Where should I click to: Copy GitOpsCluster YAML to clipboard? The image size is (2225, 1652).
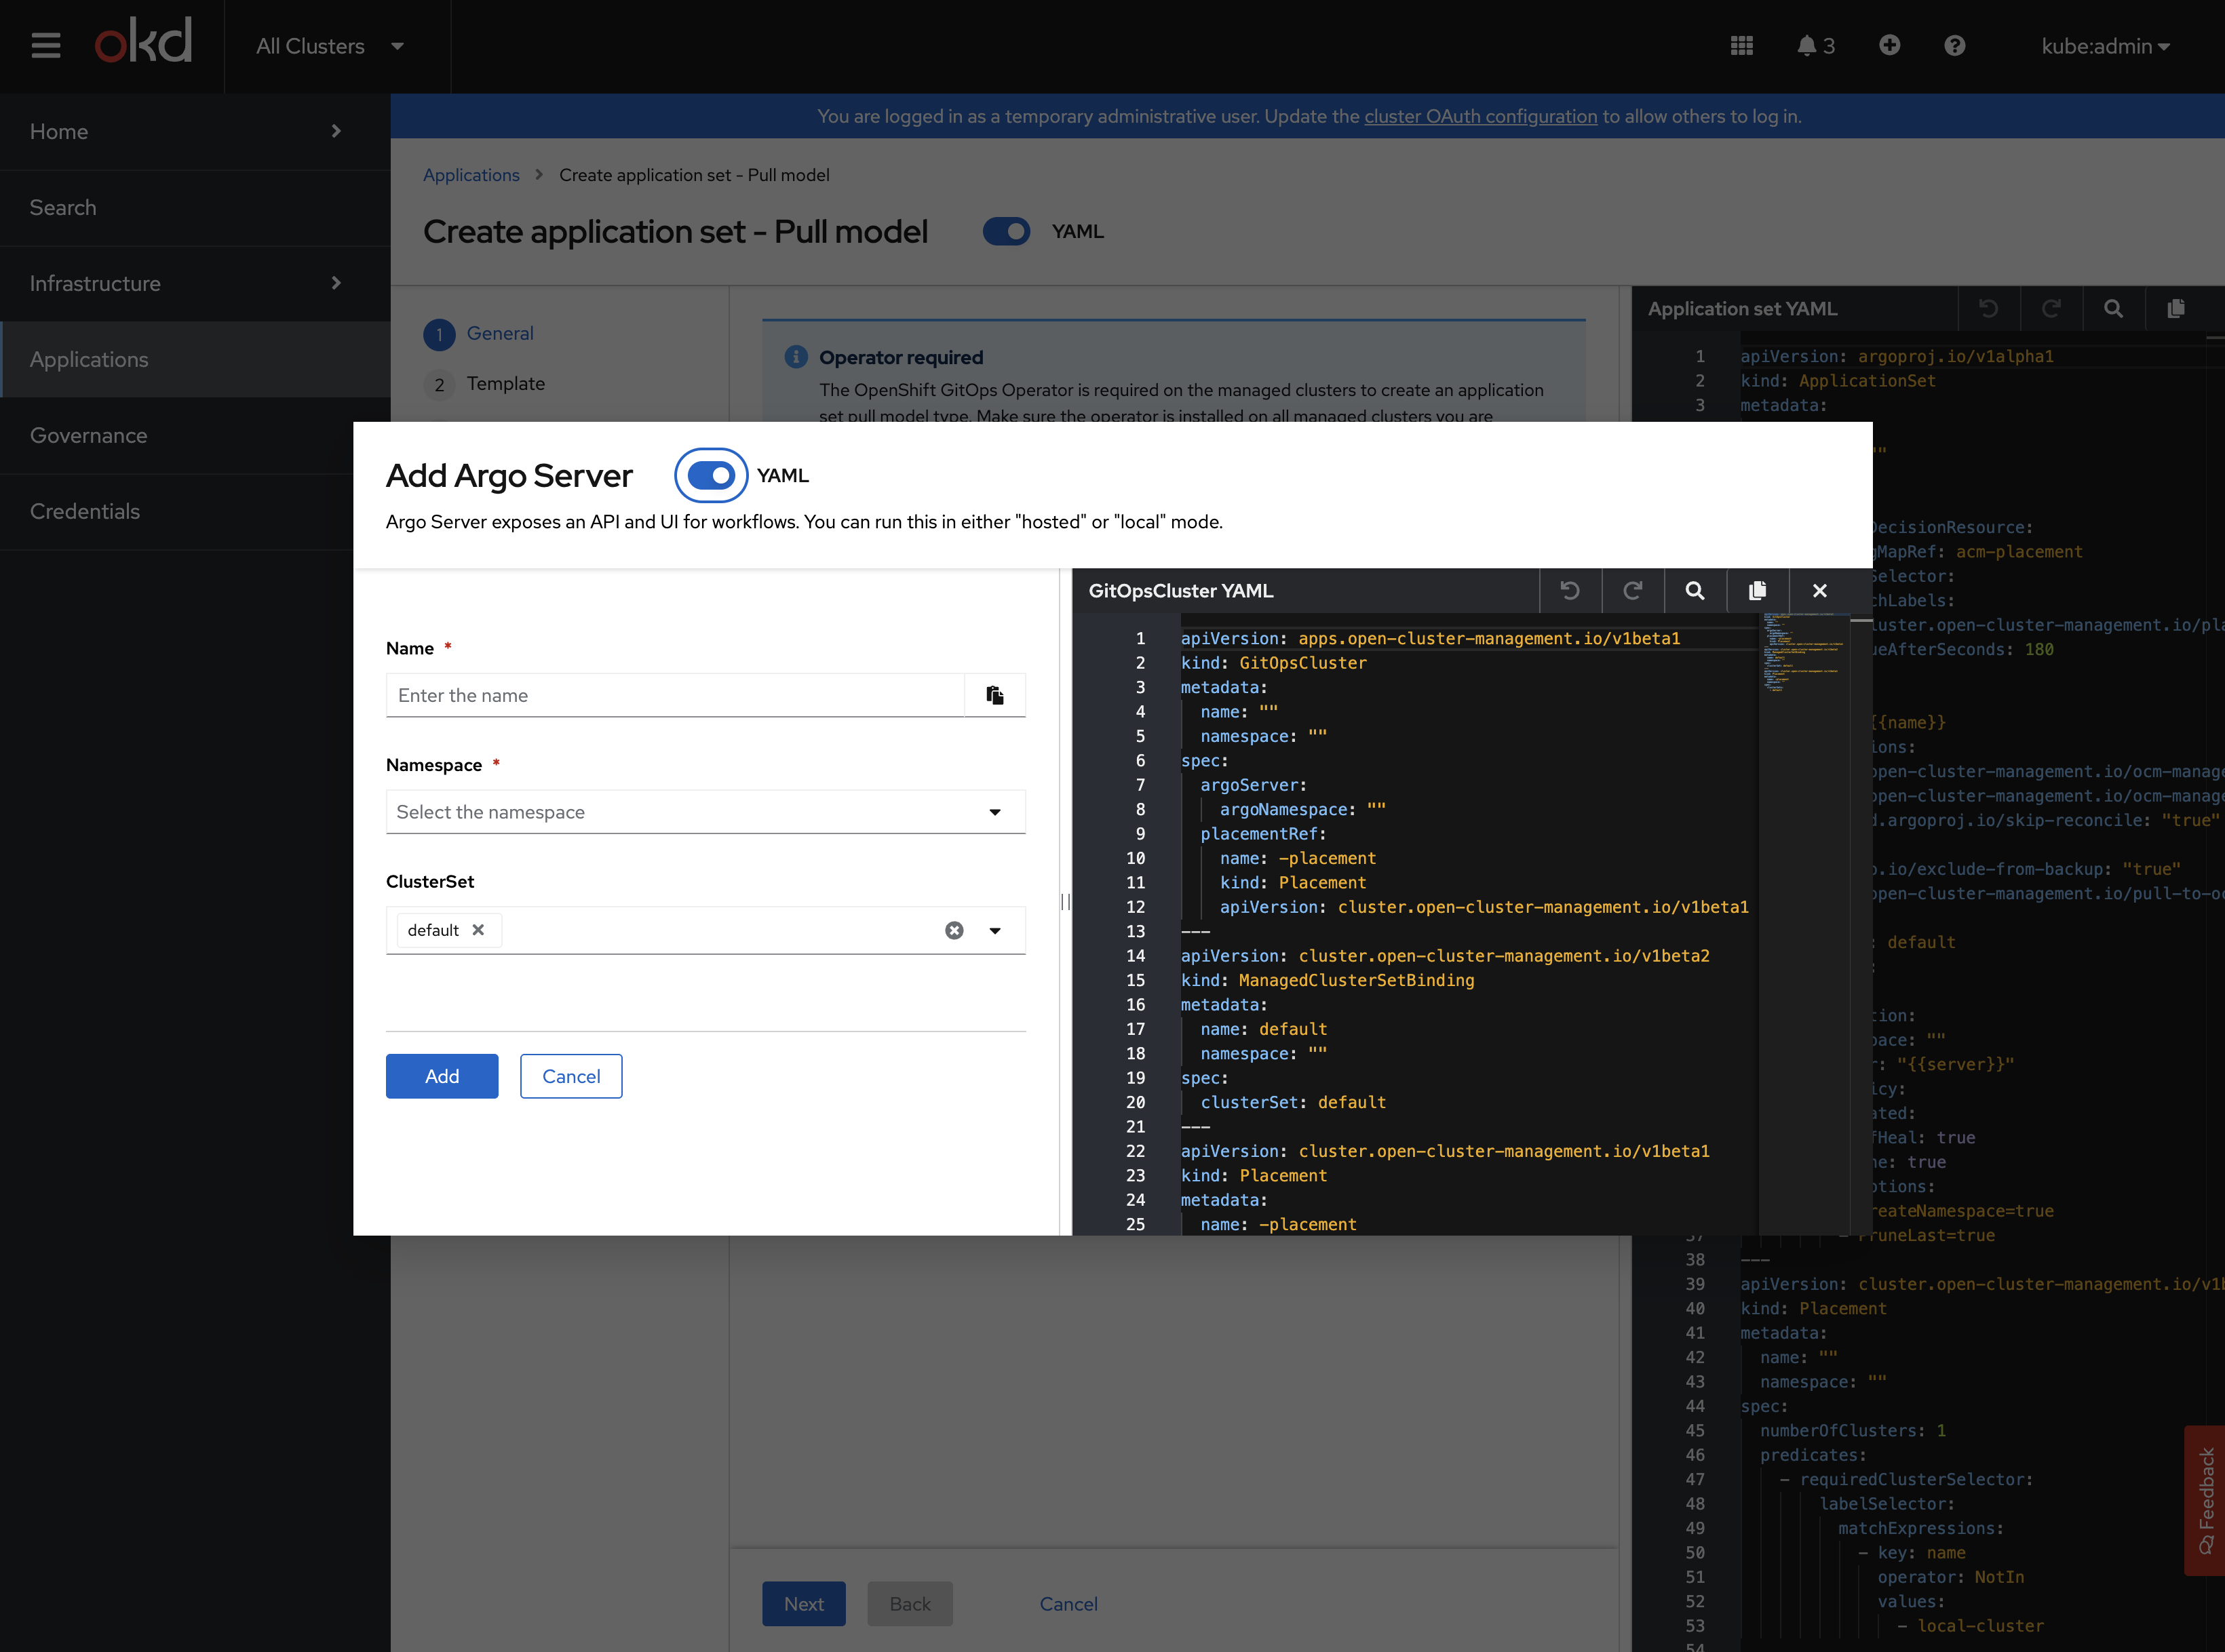(x=1757, y=591)
